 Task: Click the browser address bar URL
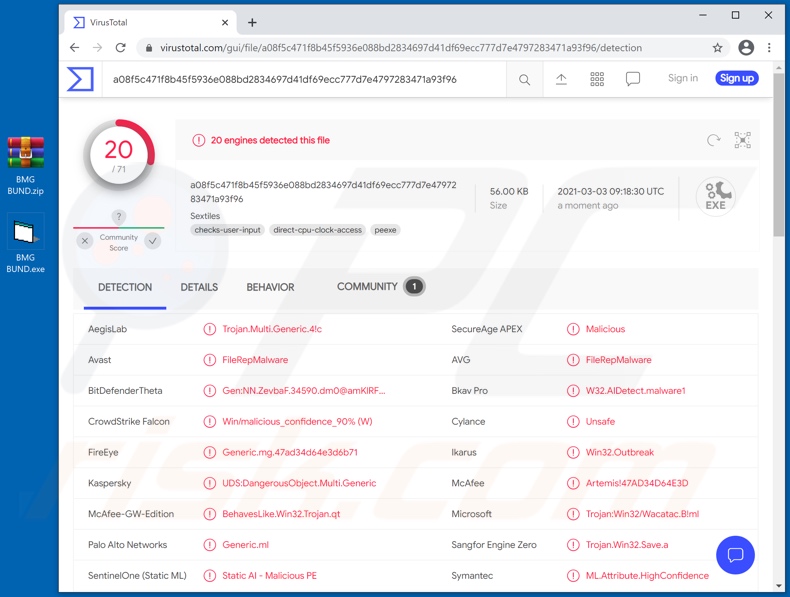pyautogui.click(x=401, y=48)
